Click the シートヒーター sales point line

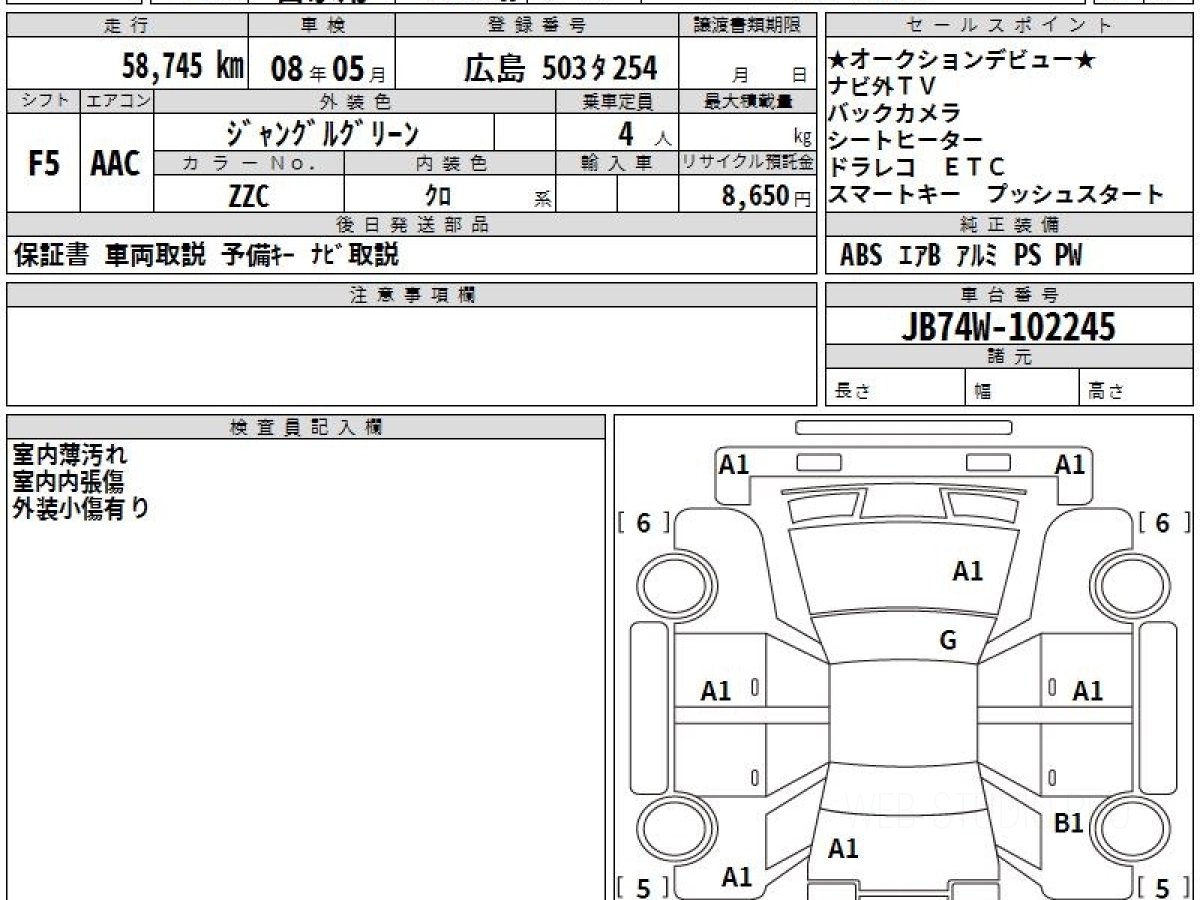click(x=906, y=141)
